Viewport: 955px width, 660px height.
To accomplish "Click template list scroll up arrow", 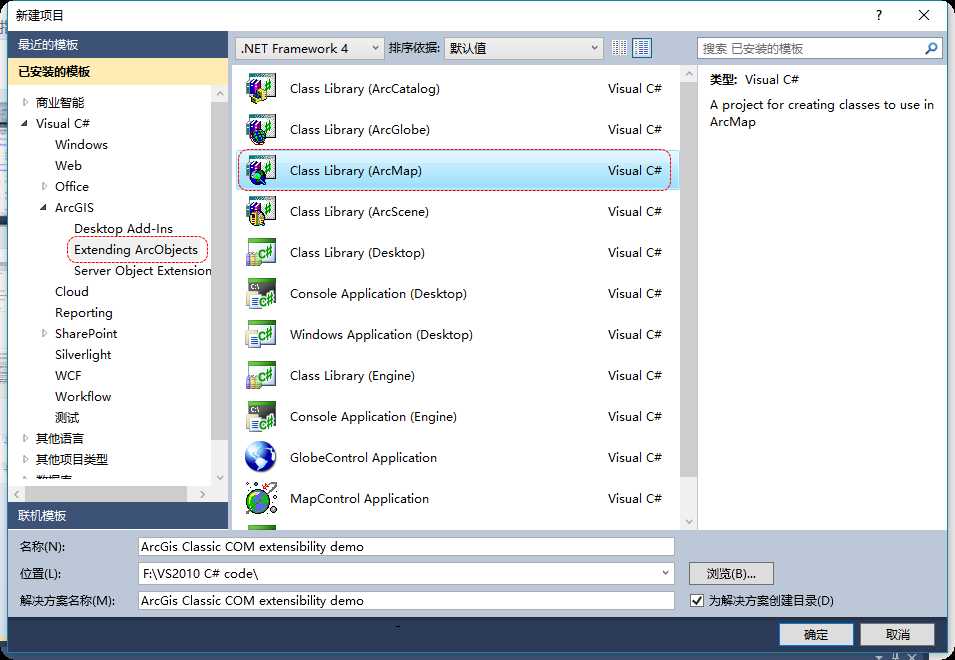I will pos(689,74).
